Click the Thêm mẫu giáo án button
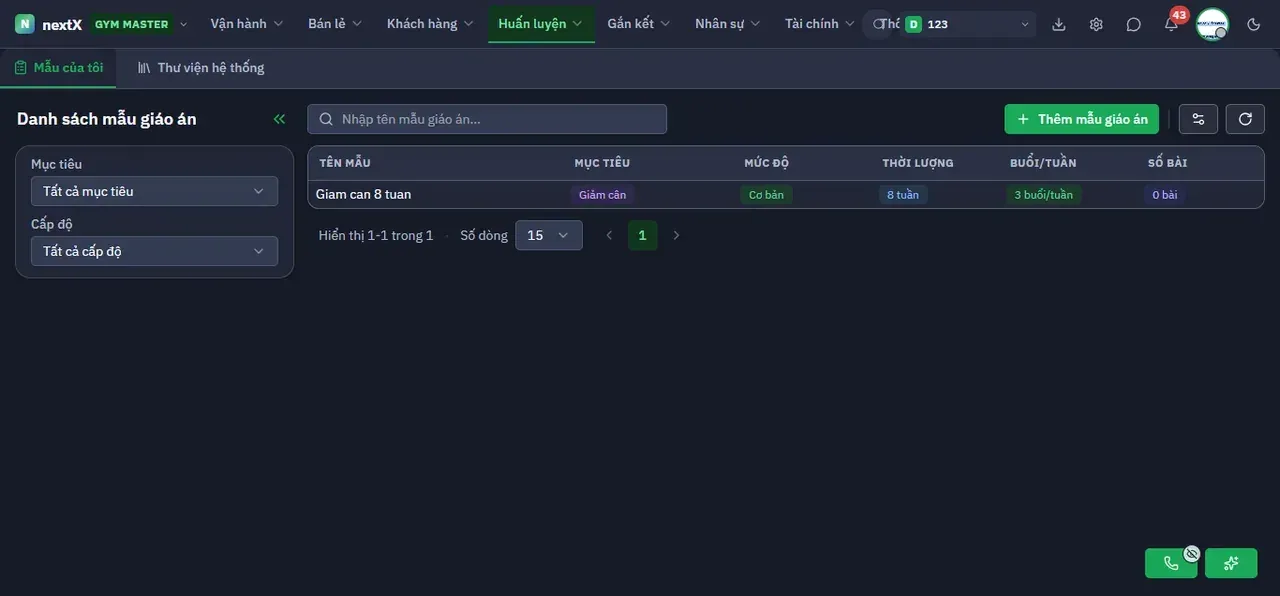Viewport: 1280px width, 596px height. pos(1082,119)
